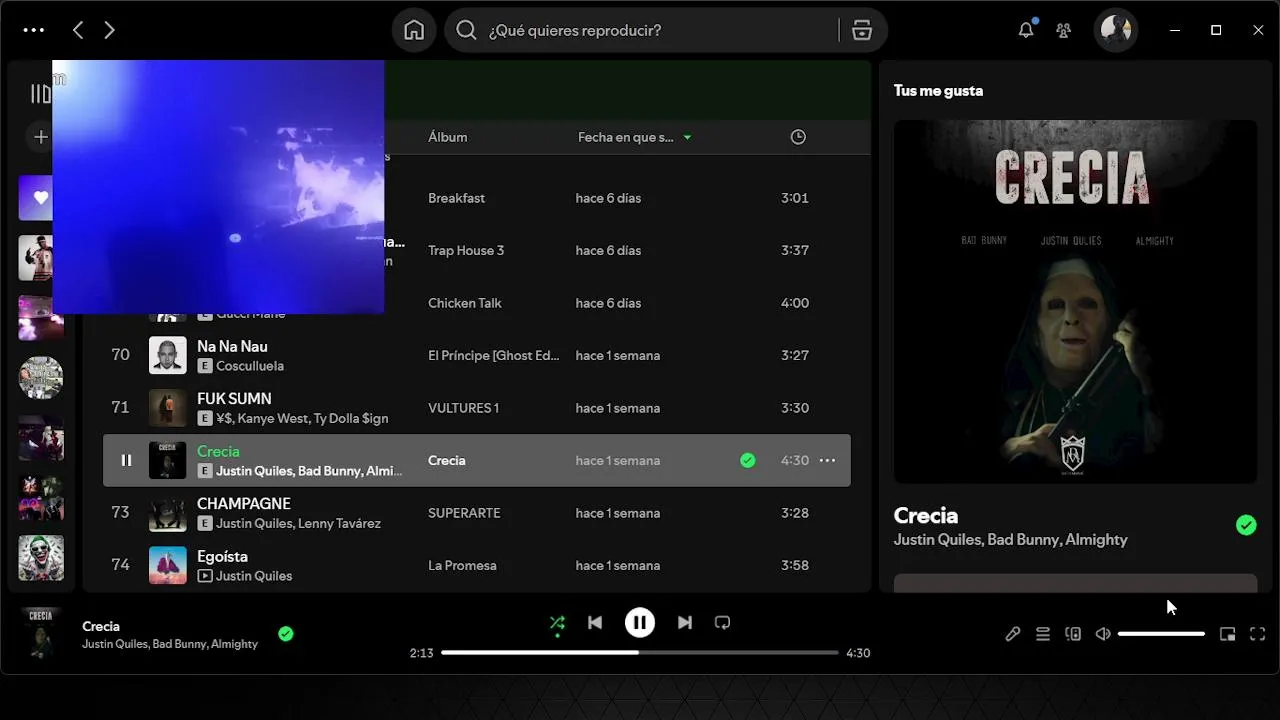Toggle repeat mode
The width and height of the screenshot is (1280, 720).
(x=722, y=623)
